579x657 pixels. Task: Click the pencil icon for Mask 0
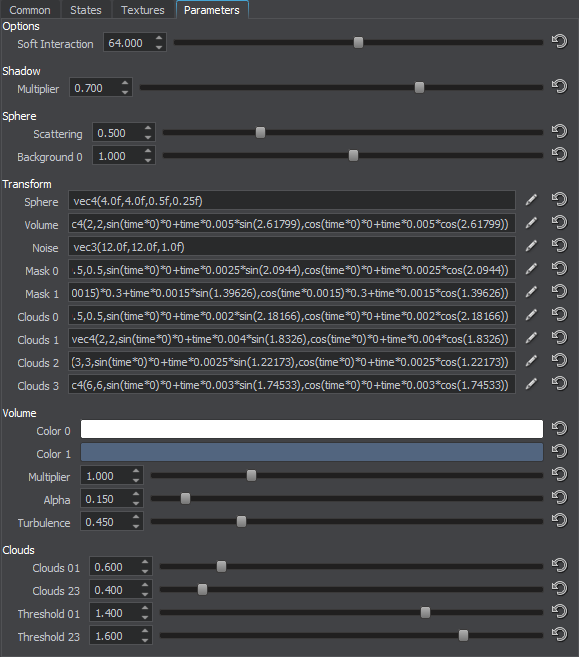click(x=531, y=269)
